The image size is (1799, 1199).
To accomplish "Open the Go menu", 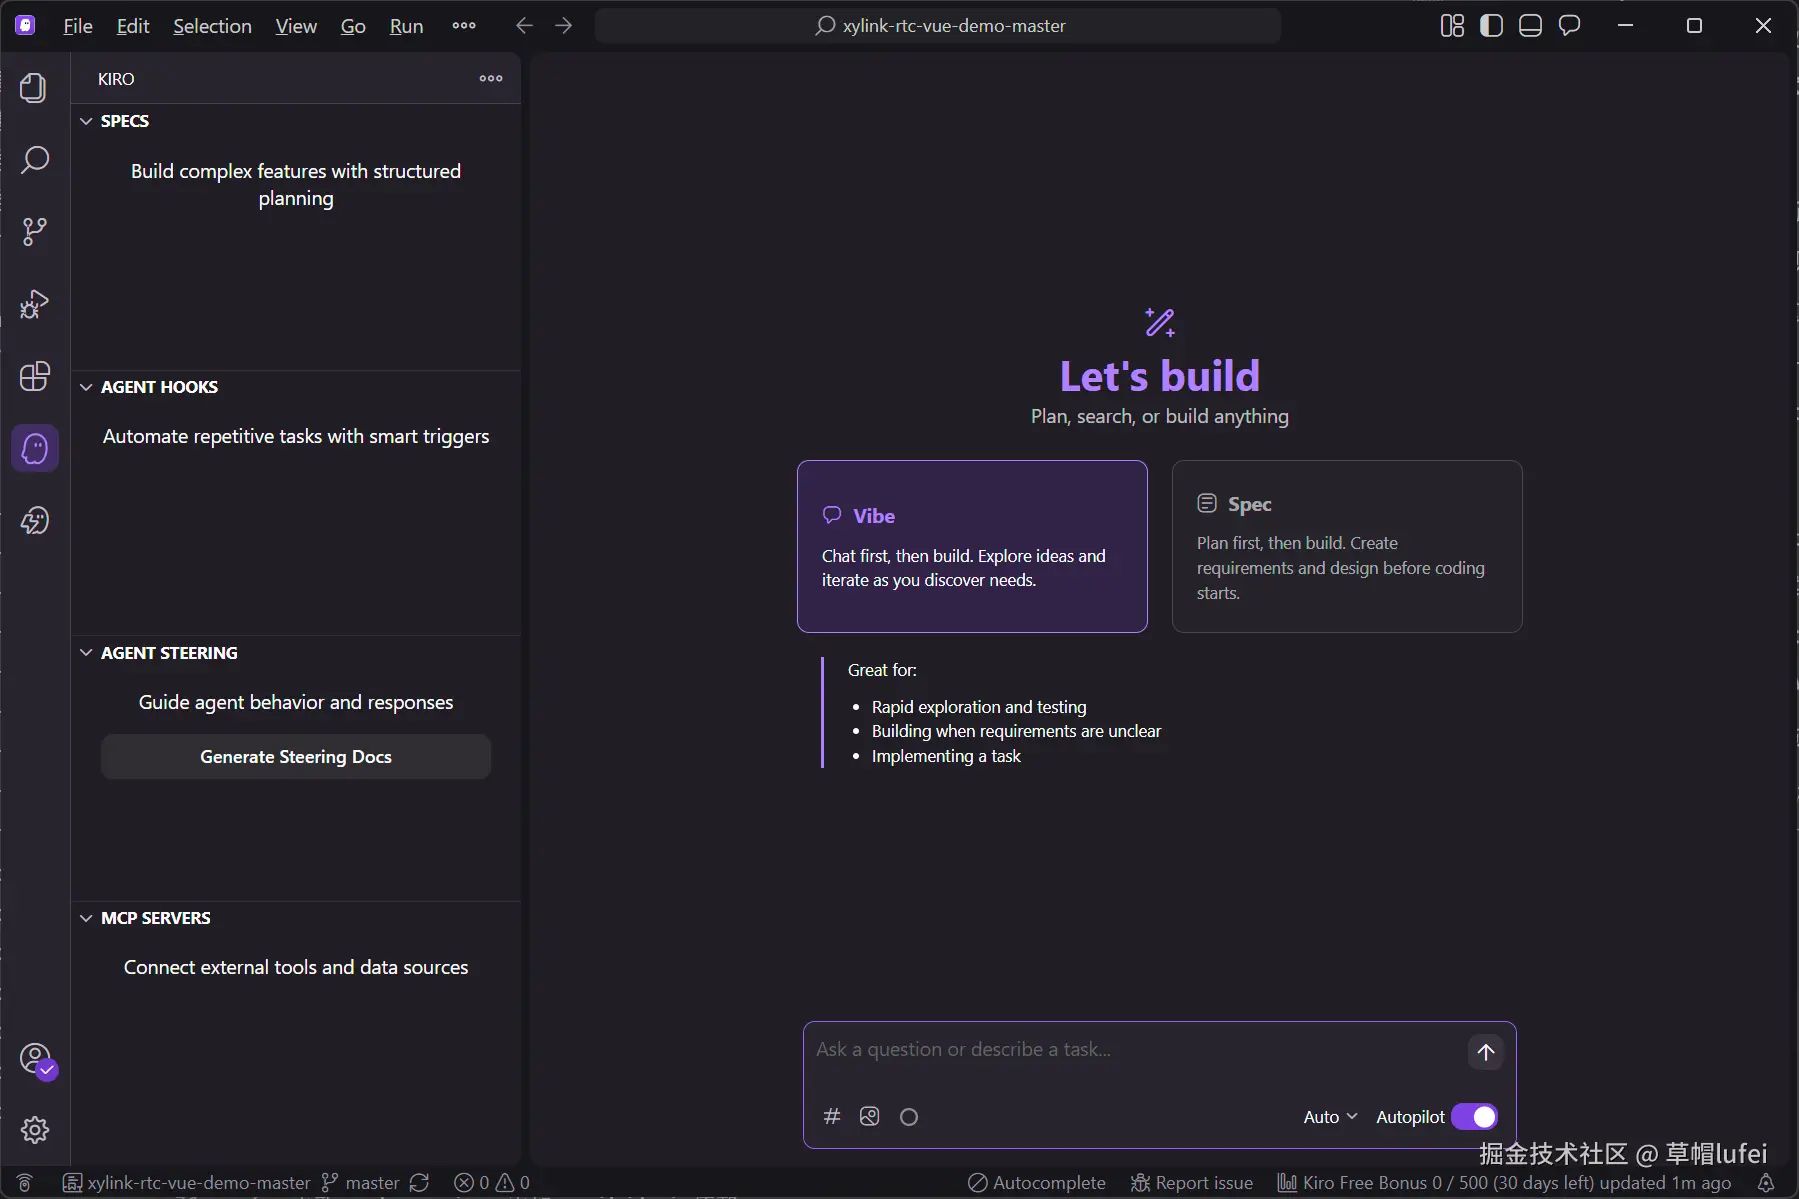I will point(353,26).
